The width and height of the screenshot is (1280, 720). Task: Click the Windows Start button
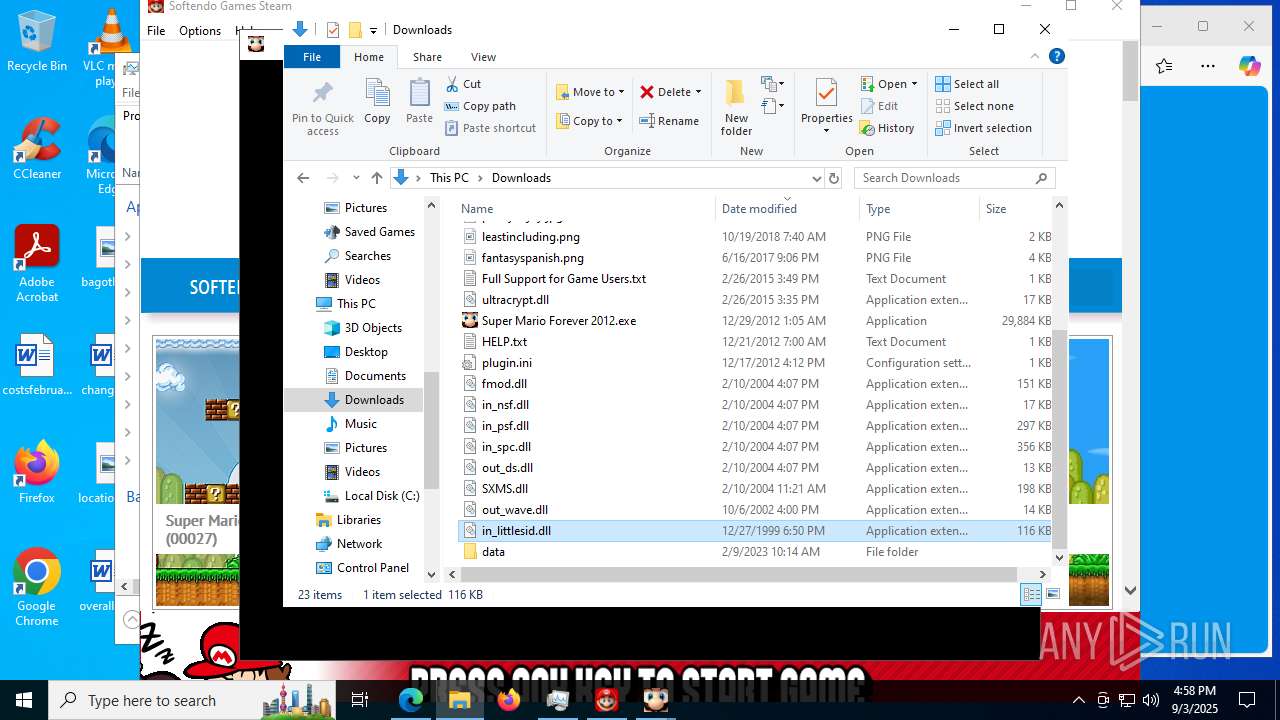tap(24, 700)
